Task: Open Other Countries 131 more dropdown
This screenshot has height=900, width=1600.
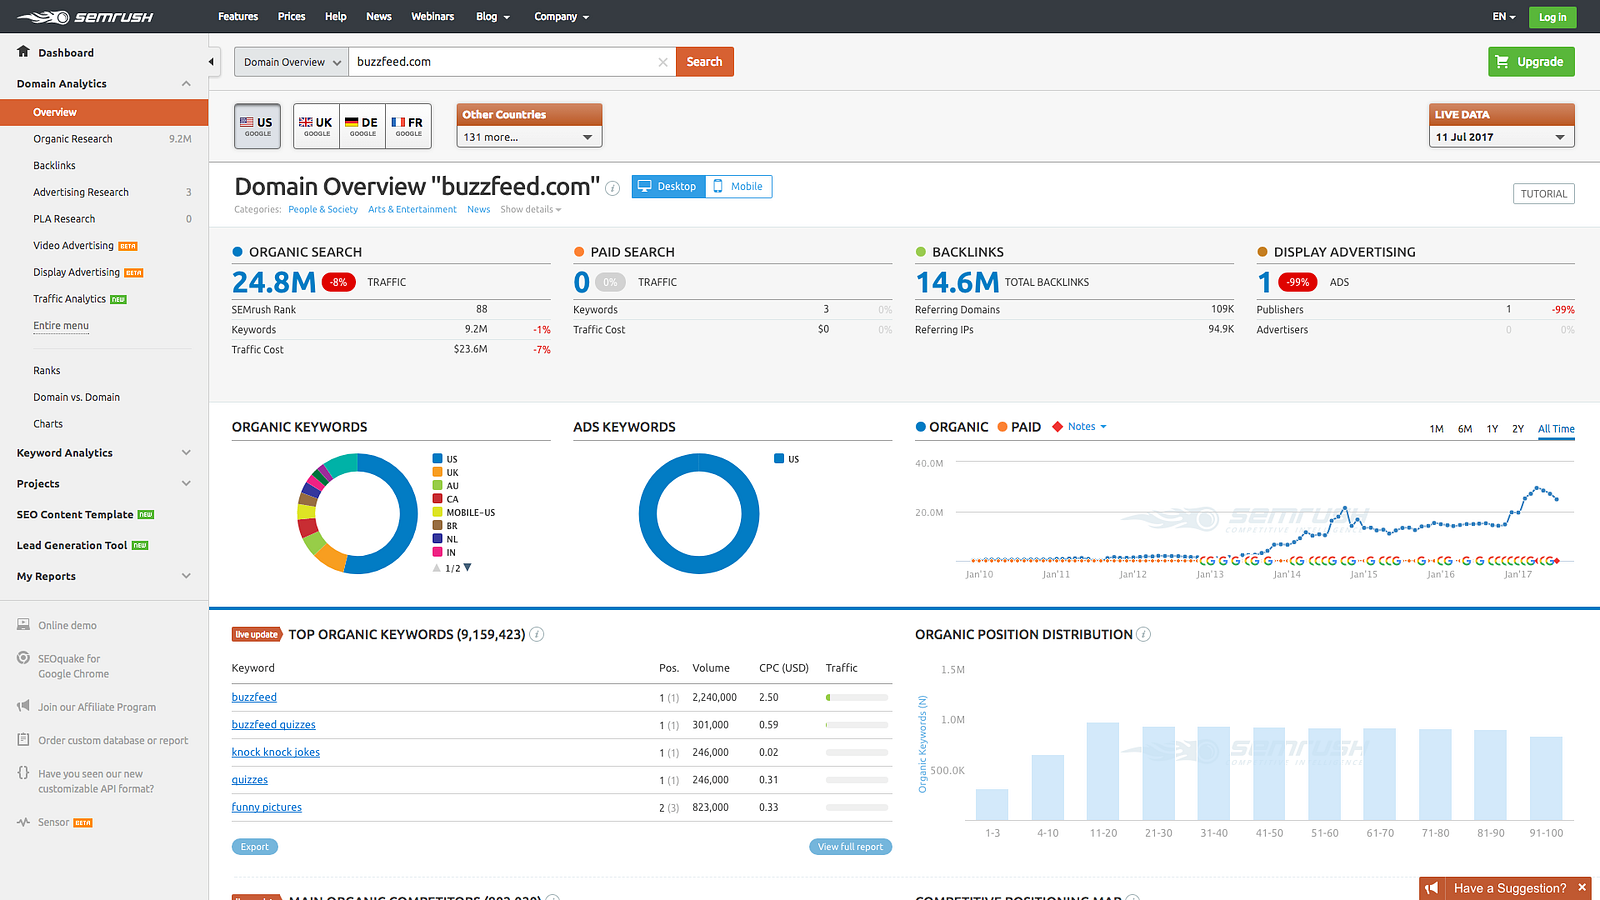Action: coord(529,137)
